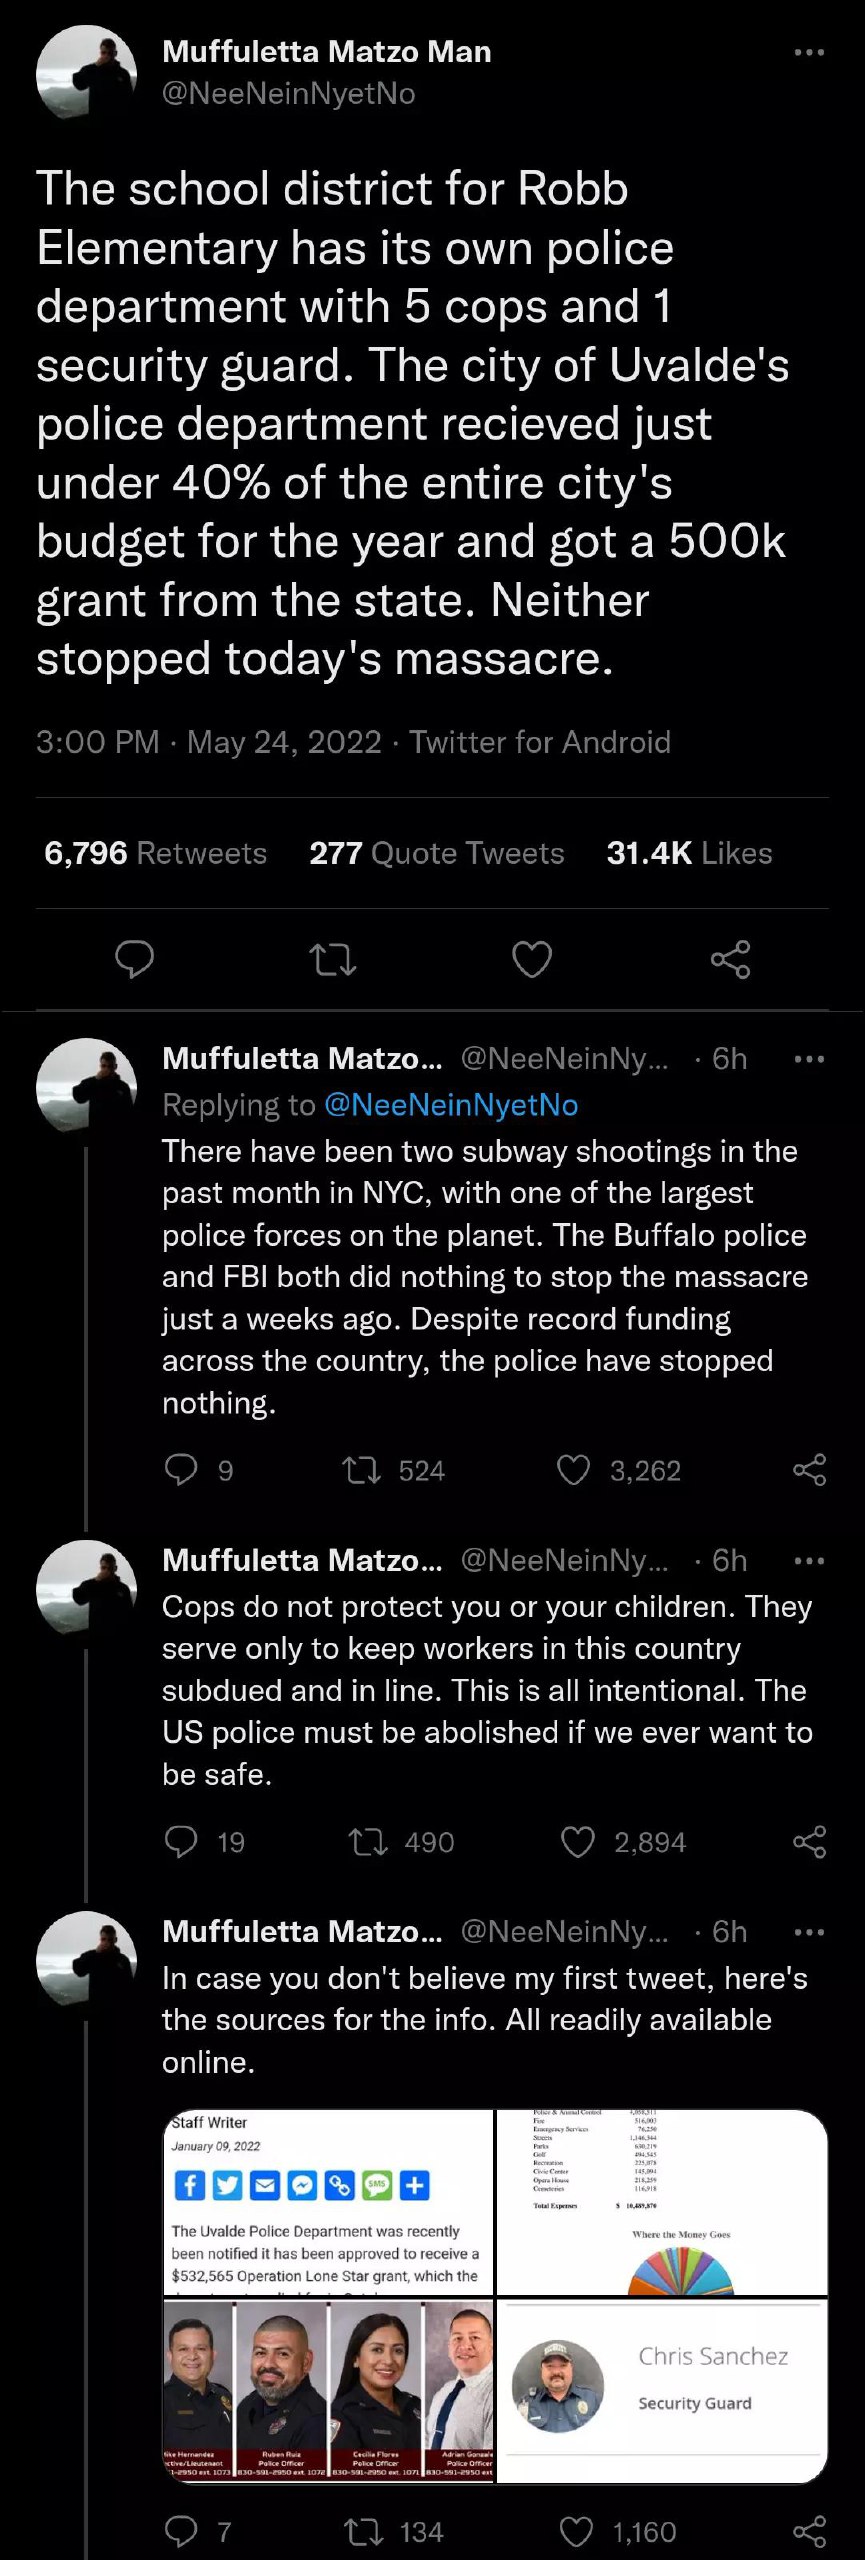Open more options on subway shootings reply
The height and width of the screenshot is (2560, 865).
point(808,1059)
